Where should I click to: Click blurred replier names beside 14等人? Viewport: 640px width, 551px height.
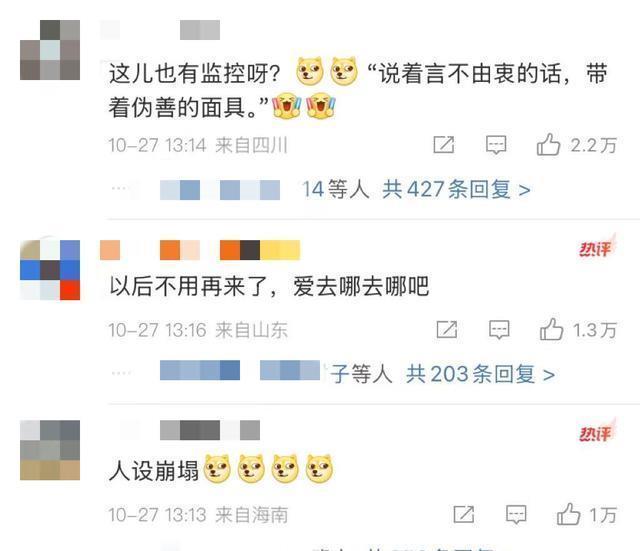point(220,190)
